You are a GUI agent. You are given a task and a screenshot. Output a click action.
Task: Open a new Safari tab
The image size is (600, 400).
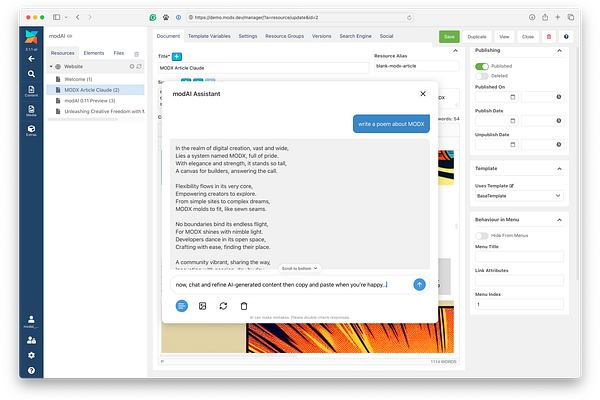pyautogui.click(x=558, y=17)
